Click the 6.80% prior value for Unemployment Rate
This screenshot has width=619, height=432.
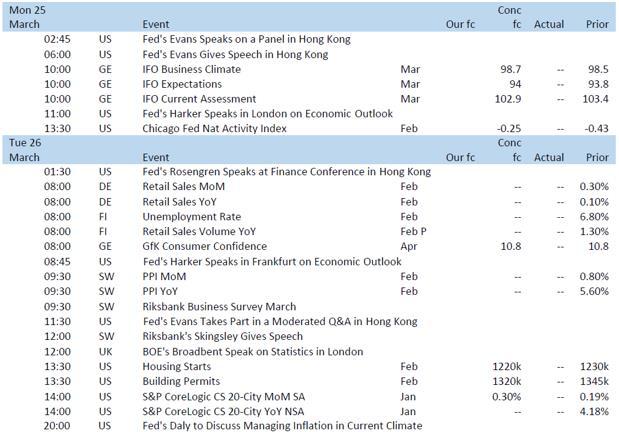(594, 216)
